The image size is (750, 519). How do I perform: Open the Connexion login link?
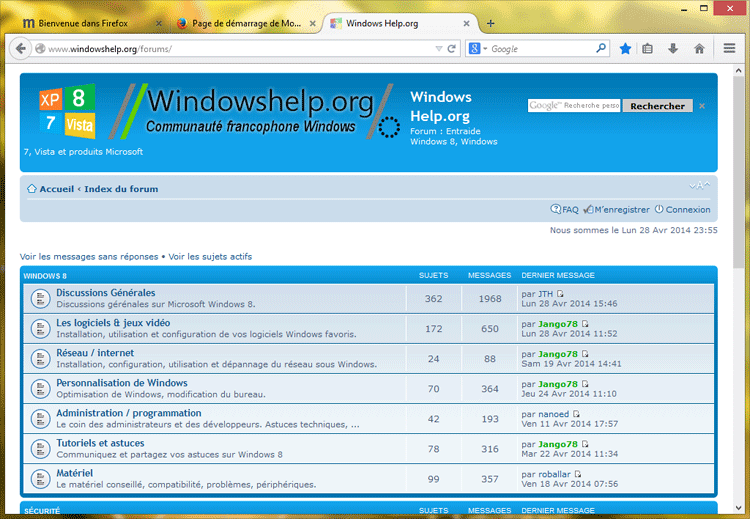687,210
